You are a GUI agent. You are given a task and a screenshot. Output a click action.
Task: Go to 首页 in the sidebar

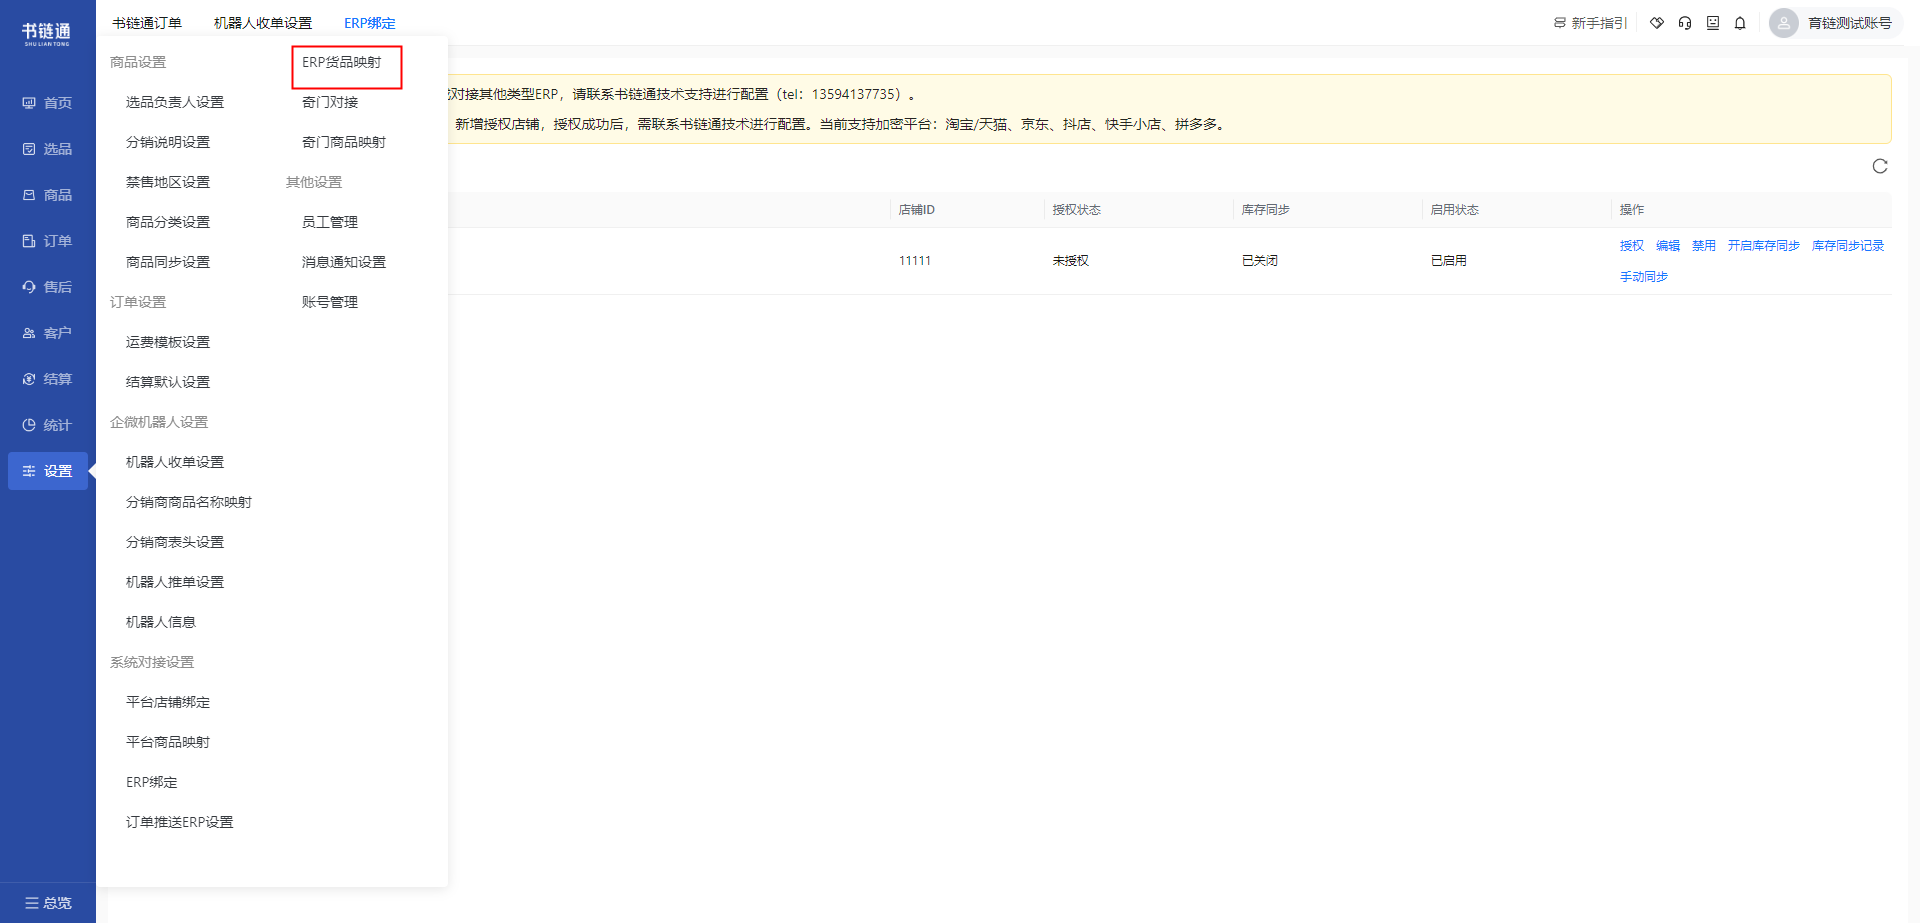click(47, 103)
